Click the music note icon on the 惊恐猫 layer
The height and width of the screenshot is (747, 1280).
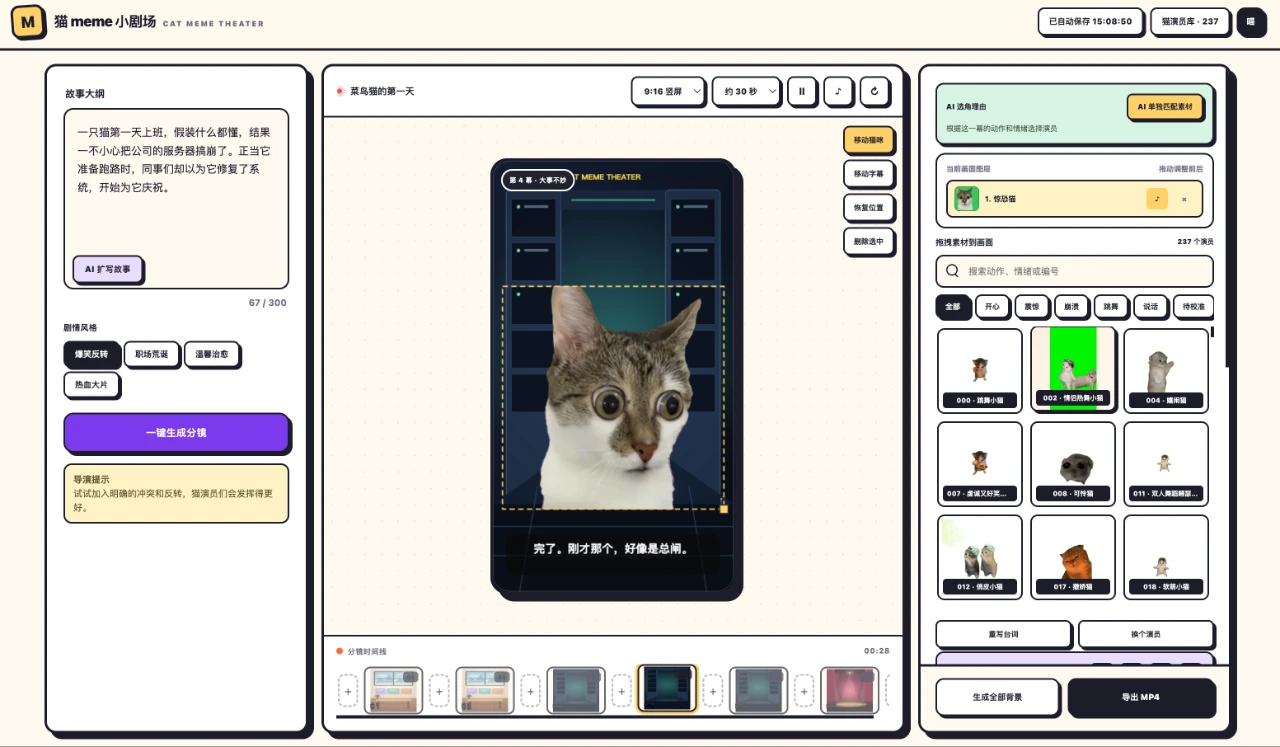click(1157, 199)
